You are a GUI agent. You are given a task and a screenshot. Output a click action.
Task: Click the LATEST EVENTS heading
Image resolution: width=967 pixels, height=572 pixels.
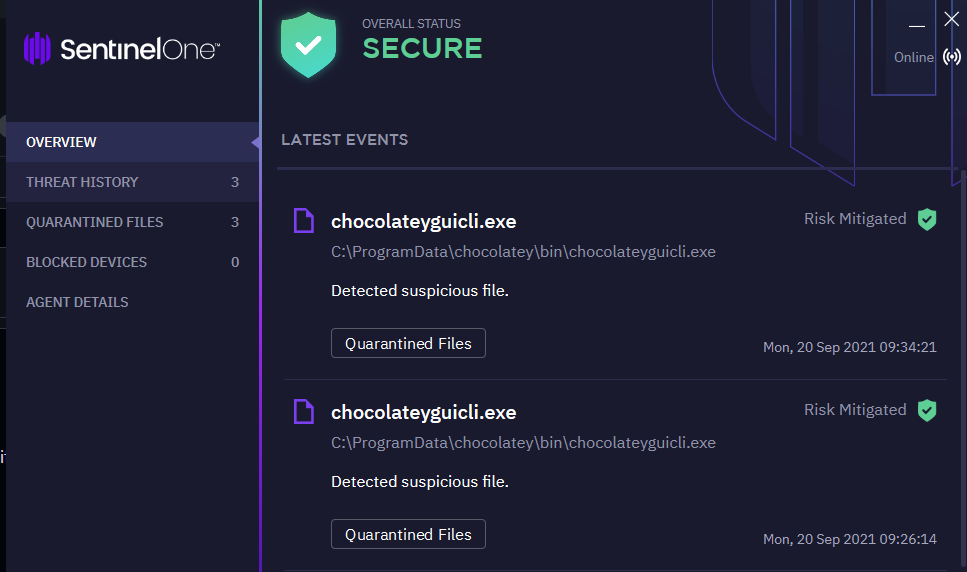[345, 140]
